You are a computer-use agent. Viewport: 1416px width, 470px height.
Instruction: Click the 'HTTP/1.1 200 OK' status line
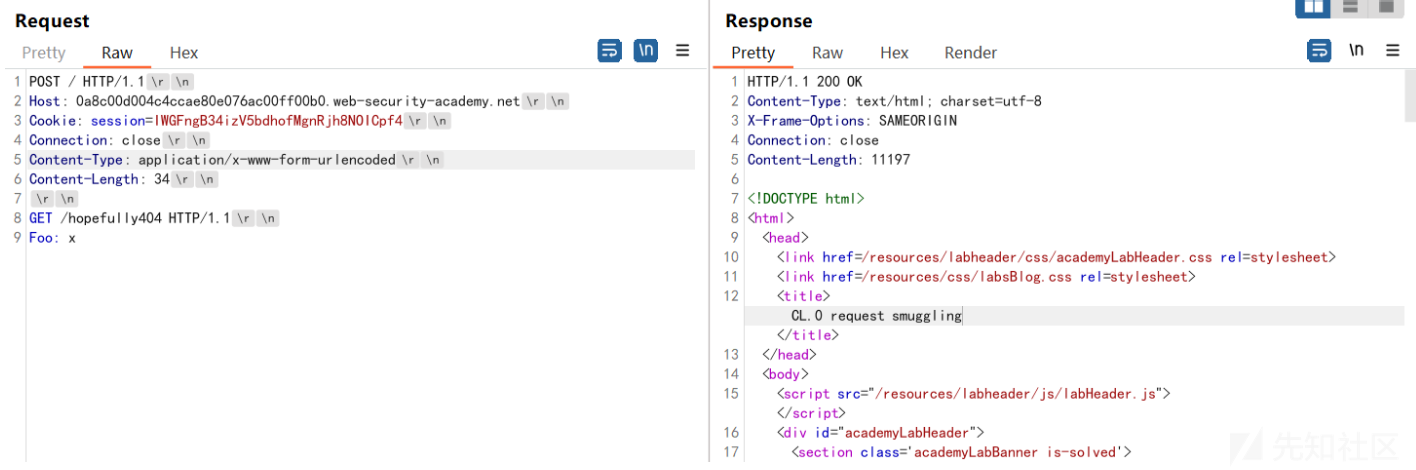[804, 82]
